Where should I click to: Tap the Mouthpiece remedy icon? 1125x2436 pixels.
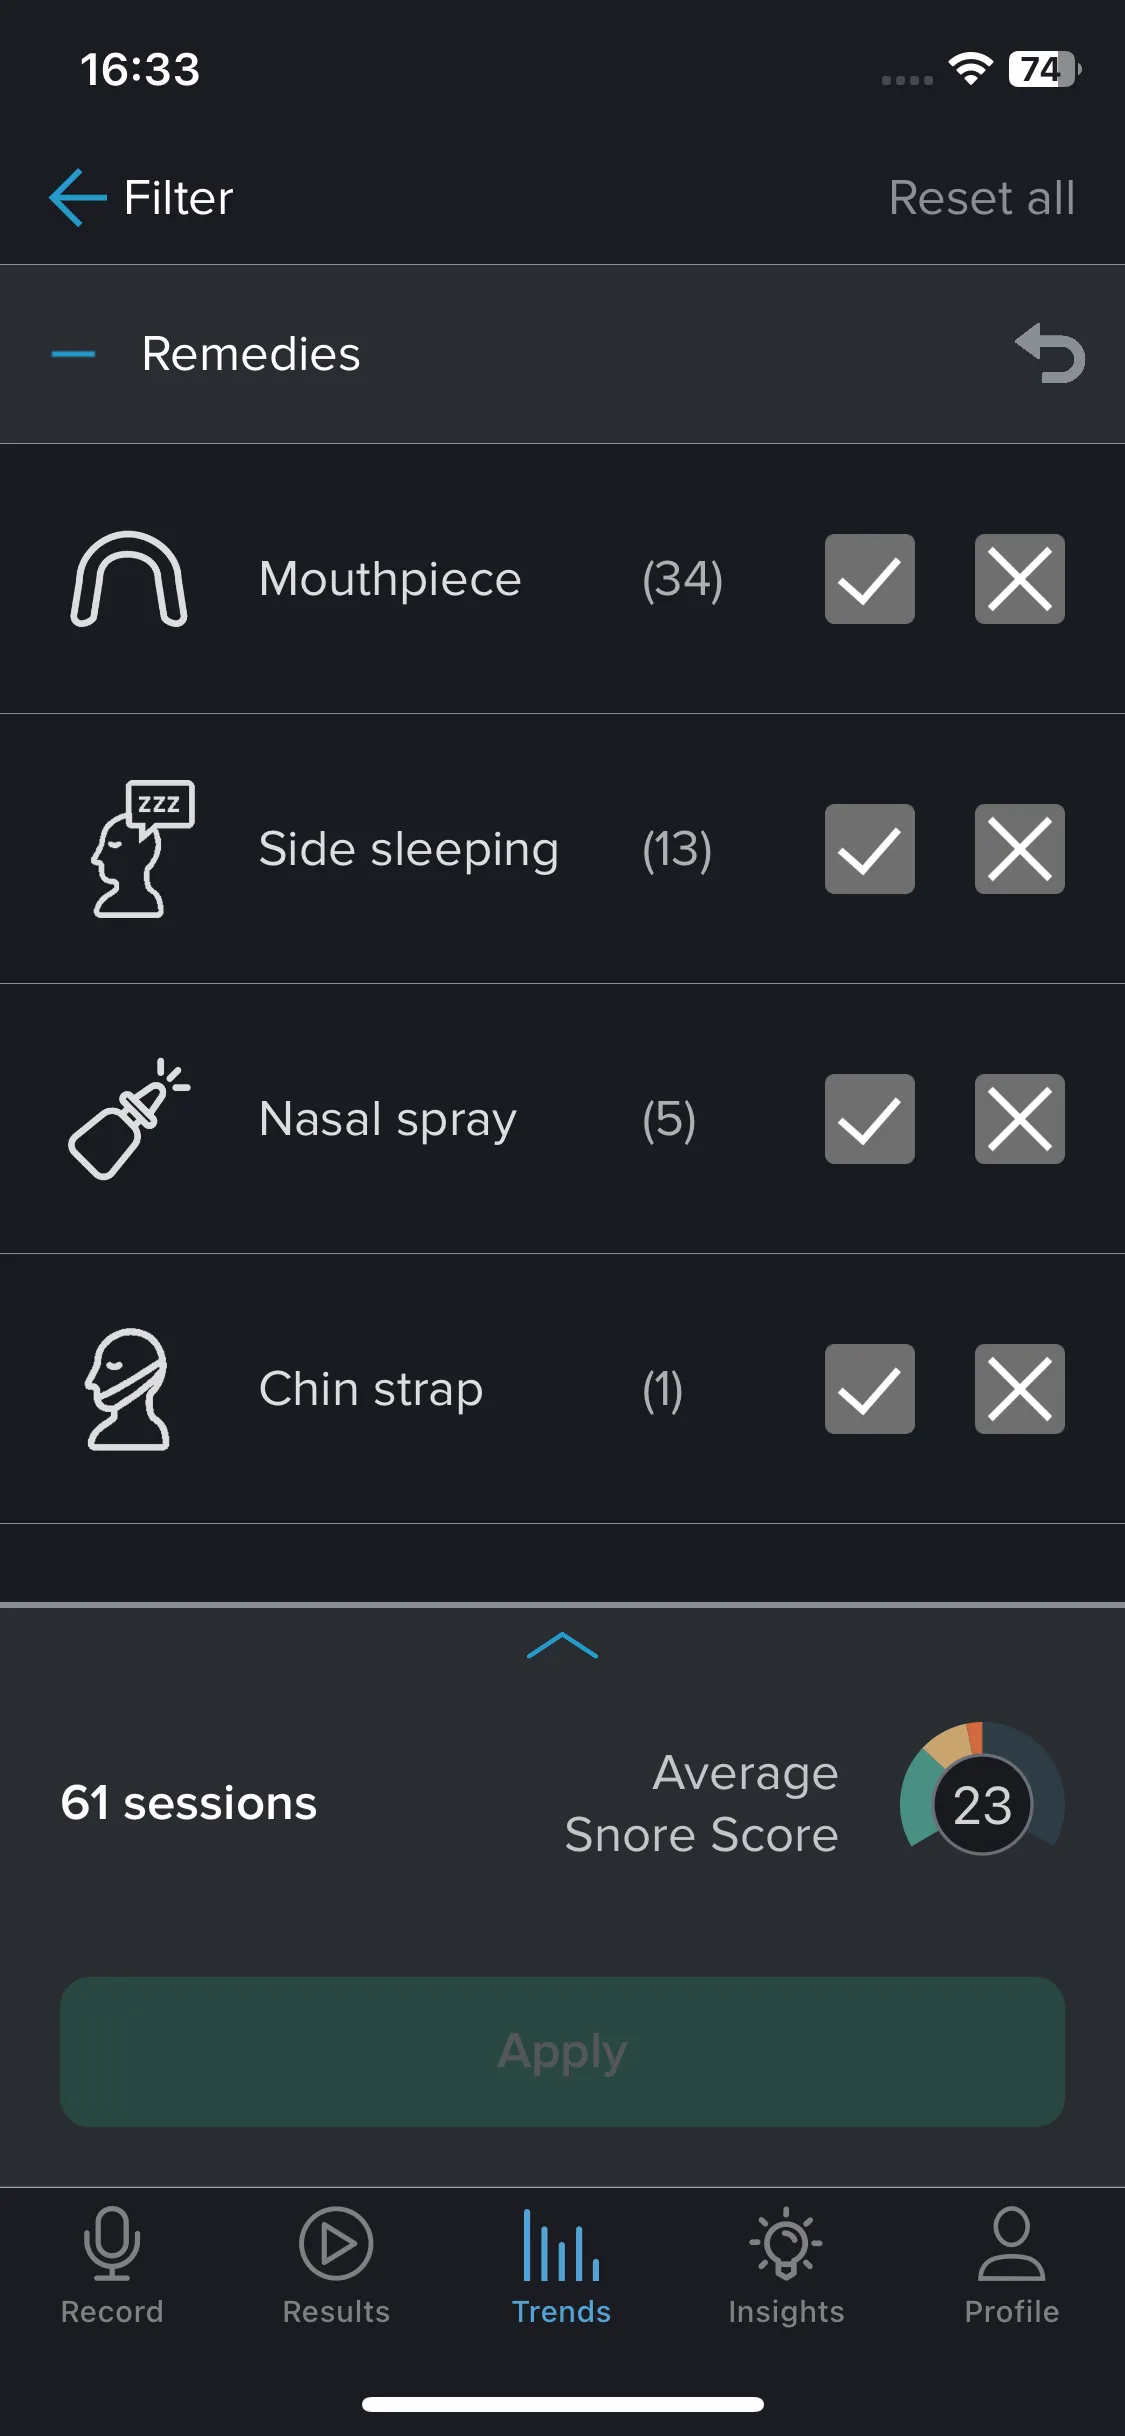tap(129, 579)
